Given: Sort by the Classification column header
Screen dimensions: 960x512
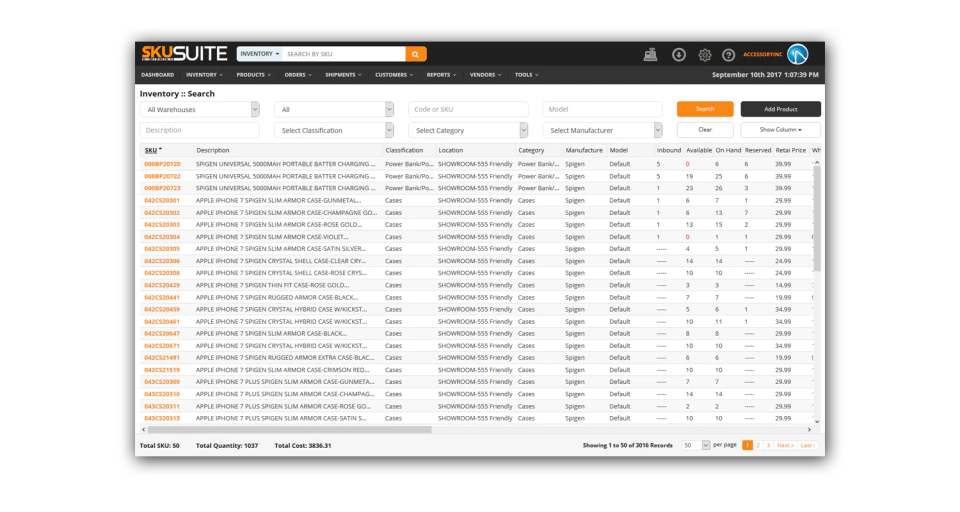Looking at the screenshot, I should tap(404, 150).
